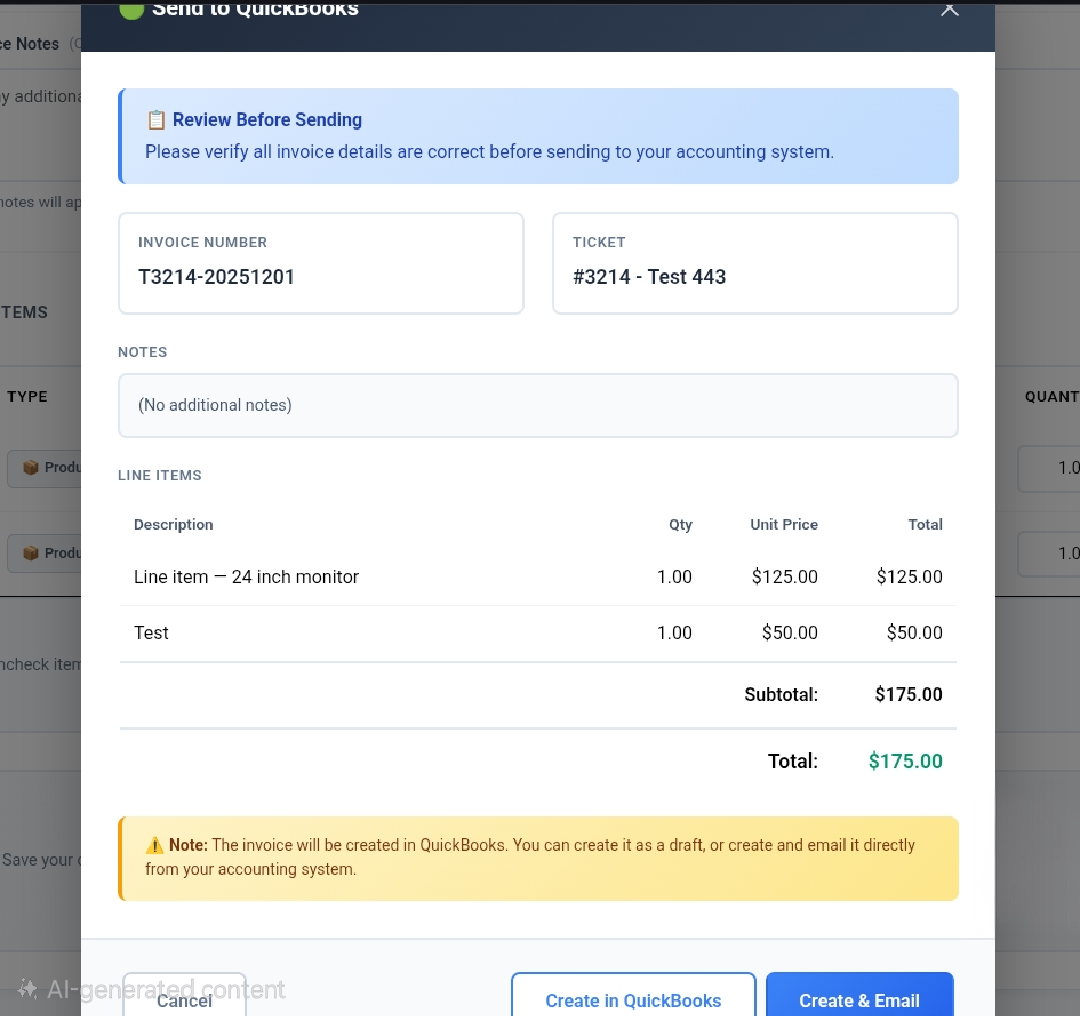Click the first quantity input showing 1.0
The image size is (1080, 1016).
tap(1066, 468)
